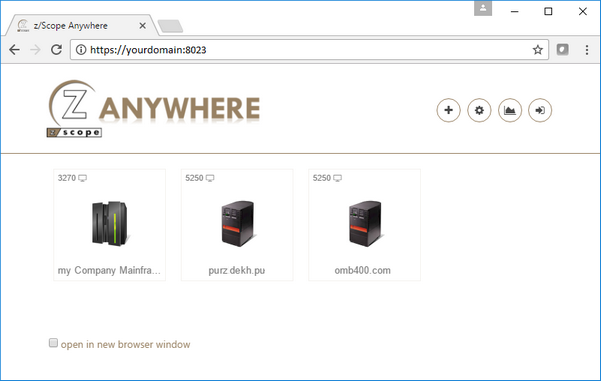
Task: Click the z/Scope Anywhere logo
Action: pyautogui.click(x=154, y=109)
